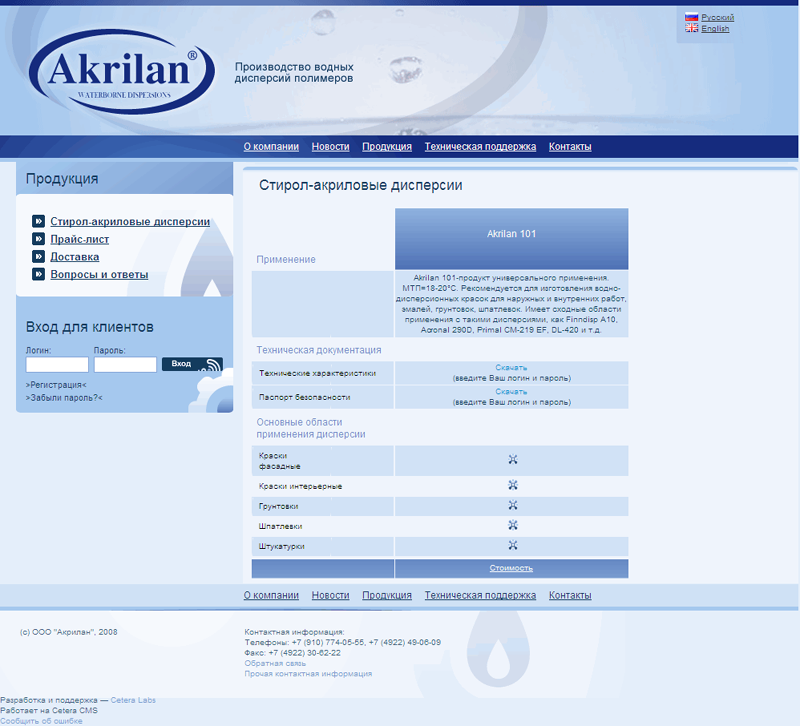Open the Регистрация link

click(56, 385)
